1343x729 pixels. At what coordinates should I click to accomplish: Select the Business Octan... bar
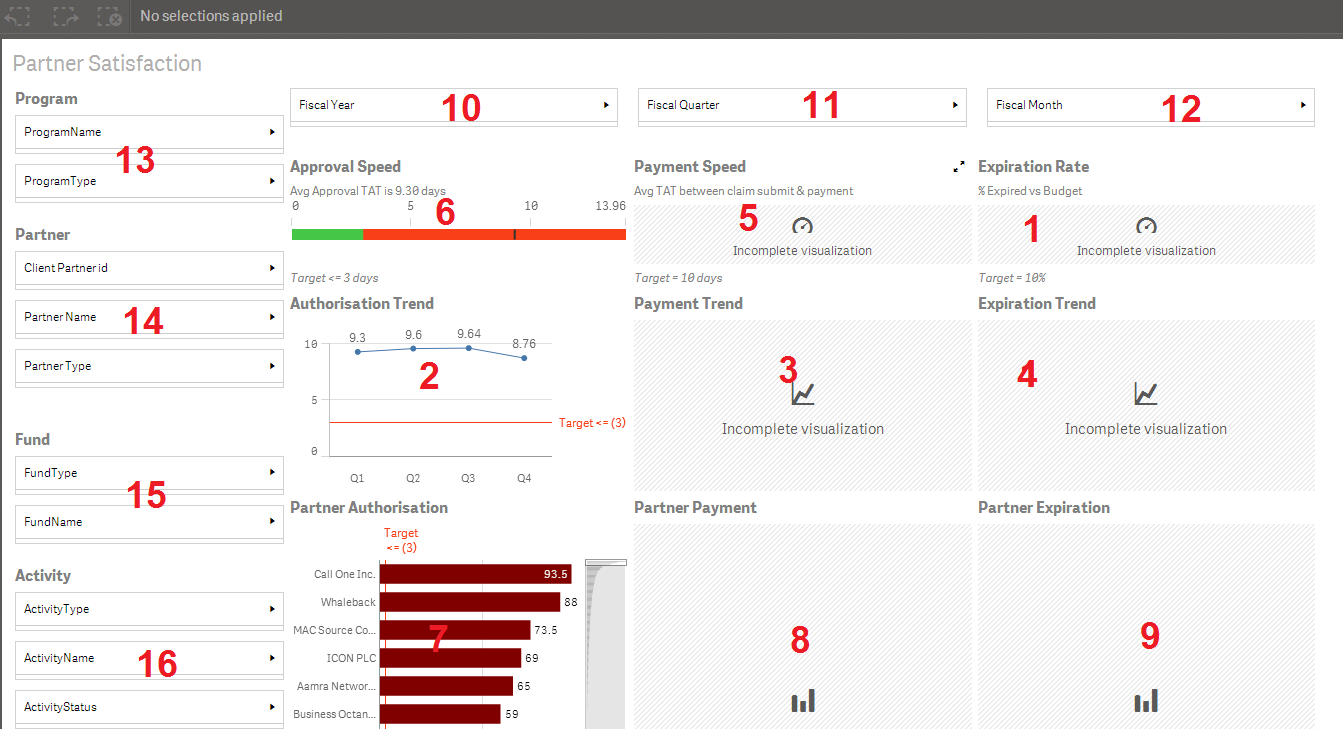click(440, 714)
